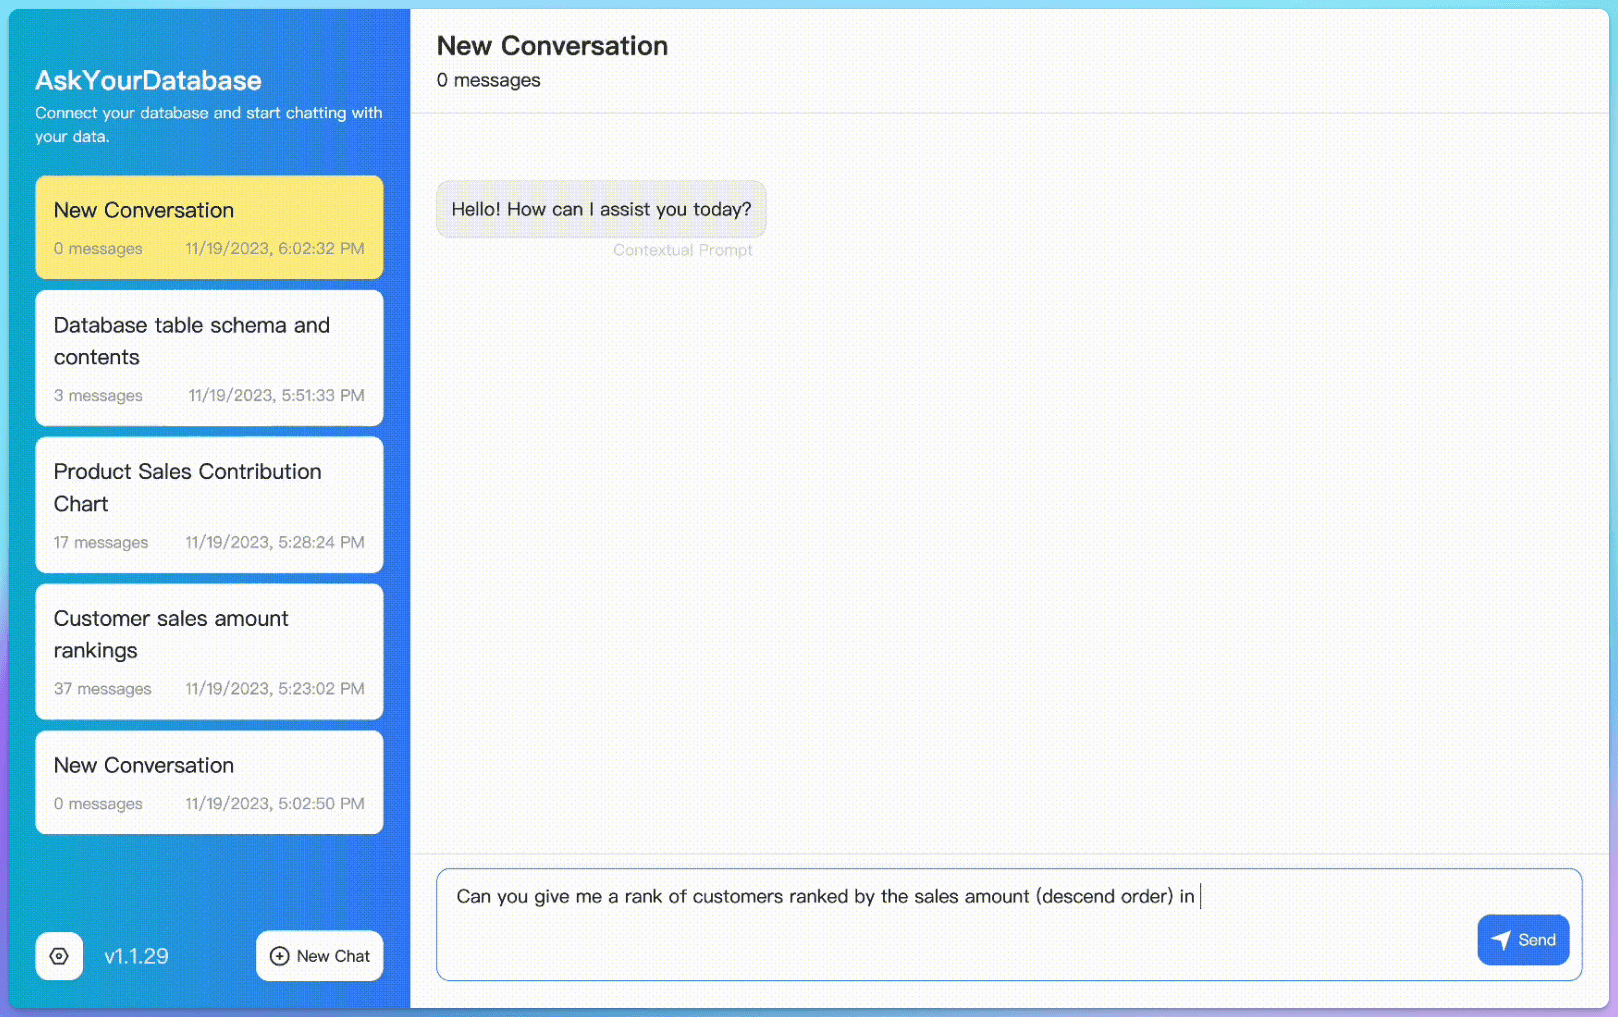Click the AskYourDatabase title
Image resolution: width=1618 pixels, height=1017 pixels.
point(148,80)
